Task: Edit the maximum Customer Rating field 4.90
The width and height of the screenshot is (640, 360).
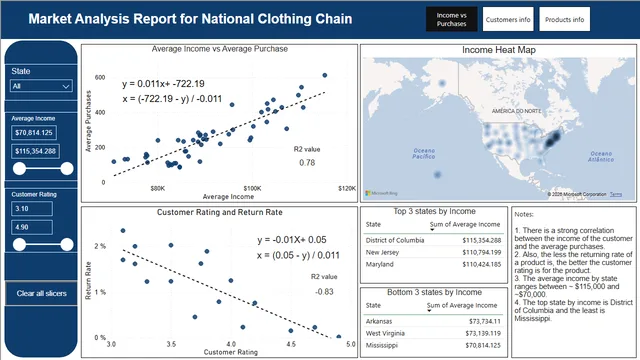Action: (x=32, y=227)
